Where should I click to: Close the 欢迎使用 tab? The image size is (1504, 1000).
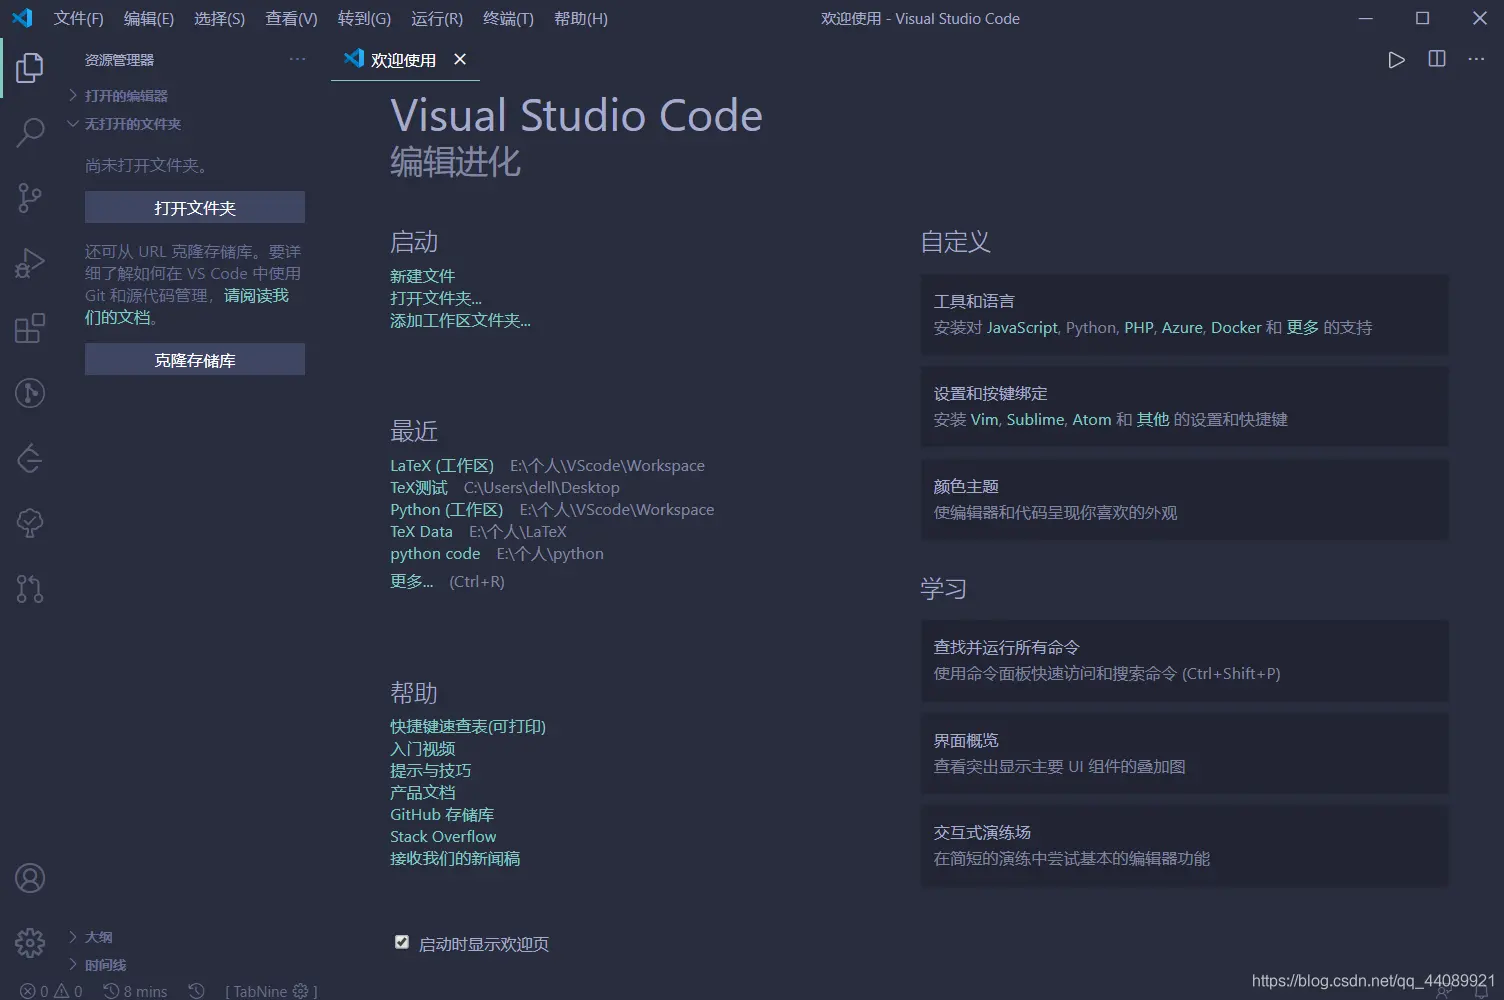point(460,59)
